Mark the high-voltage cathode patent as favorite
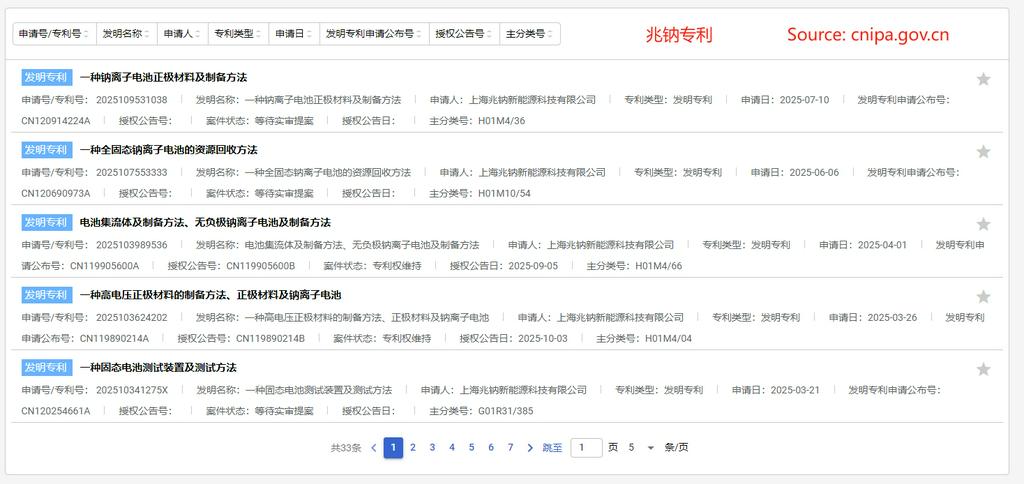 [983, 297]
